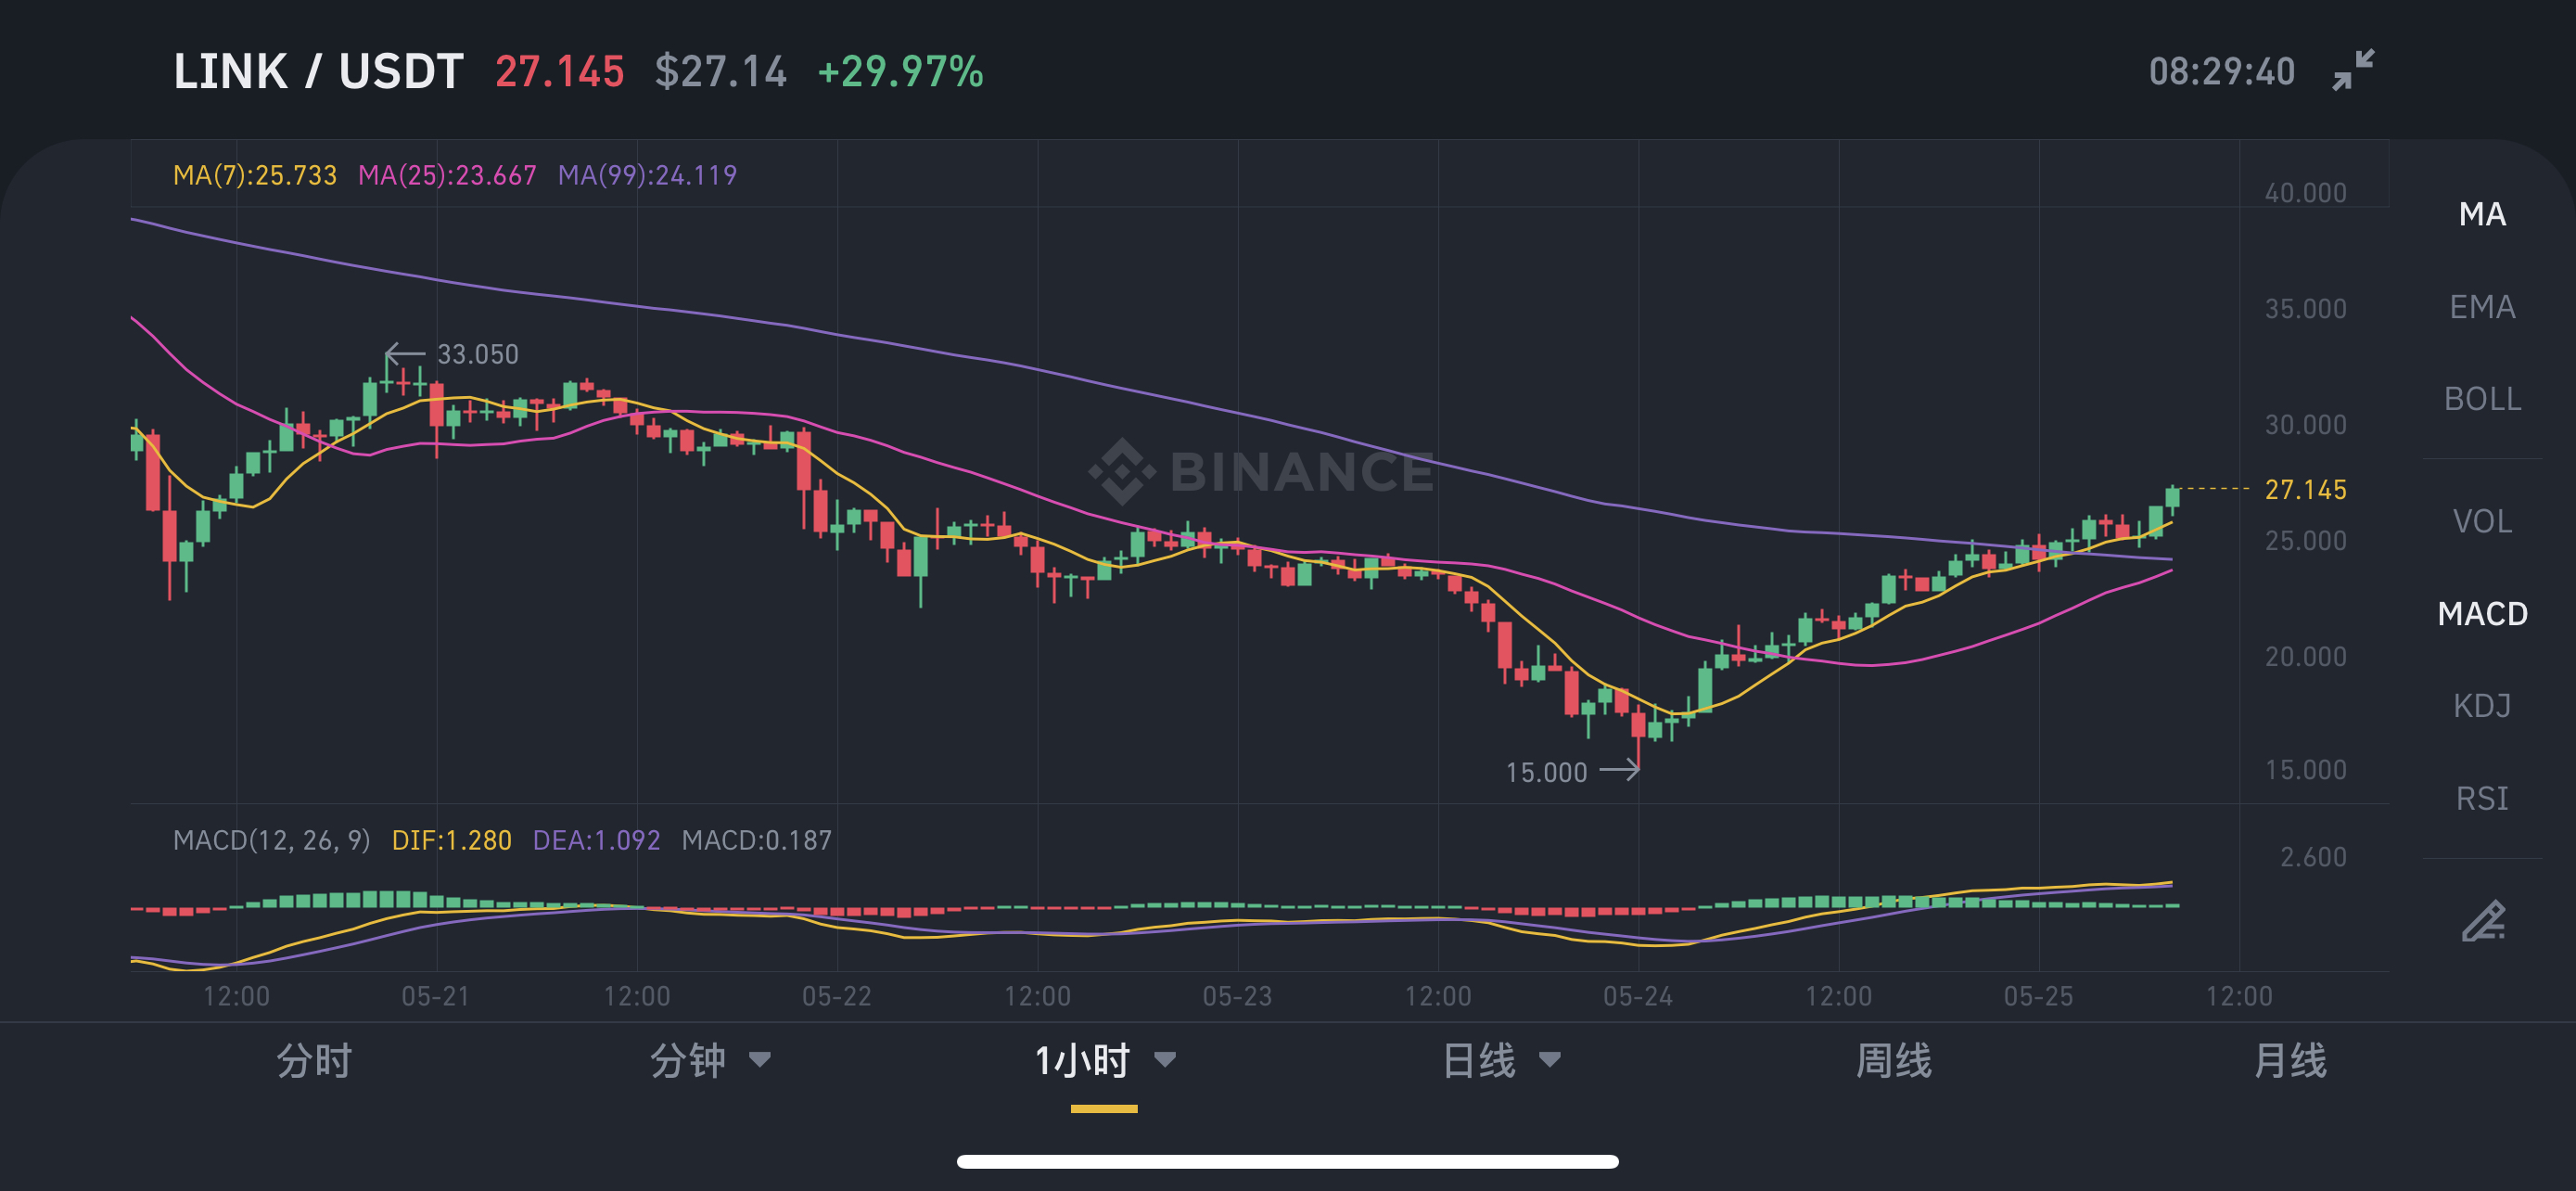Toggle the MA indicator overlay
The width and height of the screenshot is (2576, 1191).
coord(2482,214)
